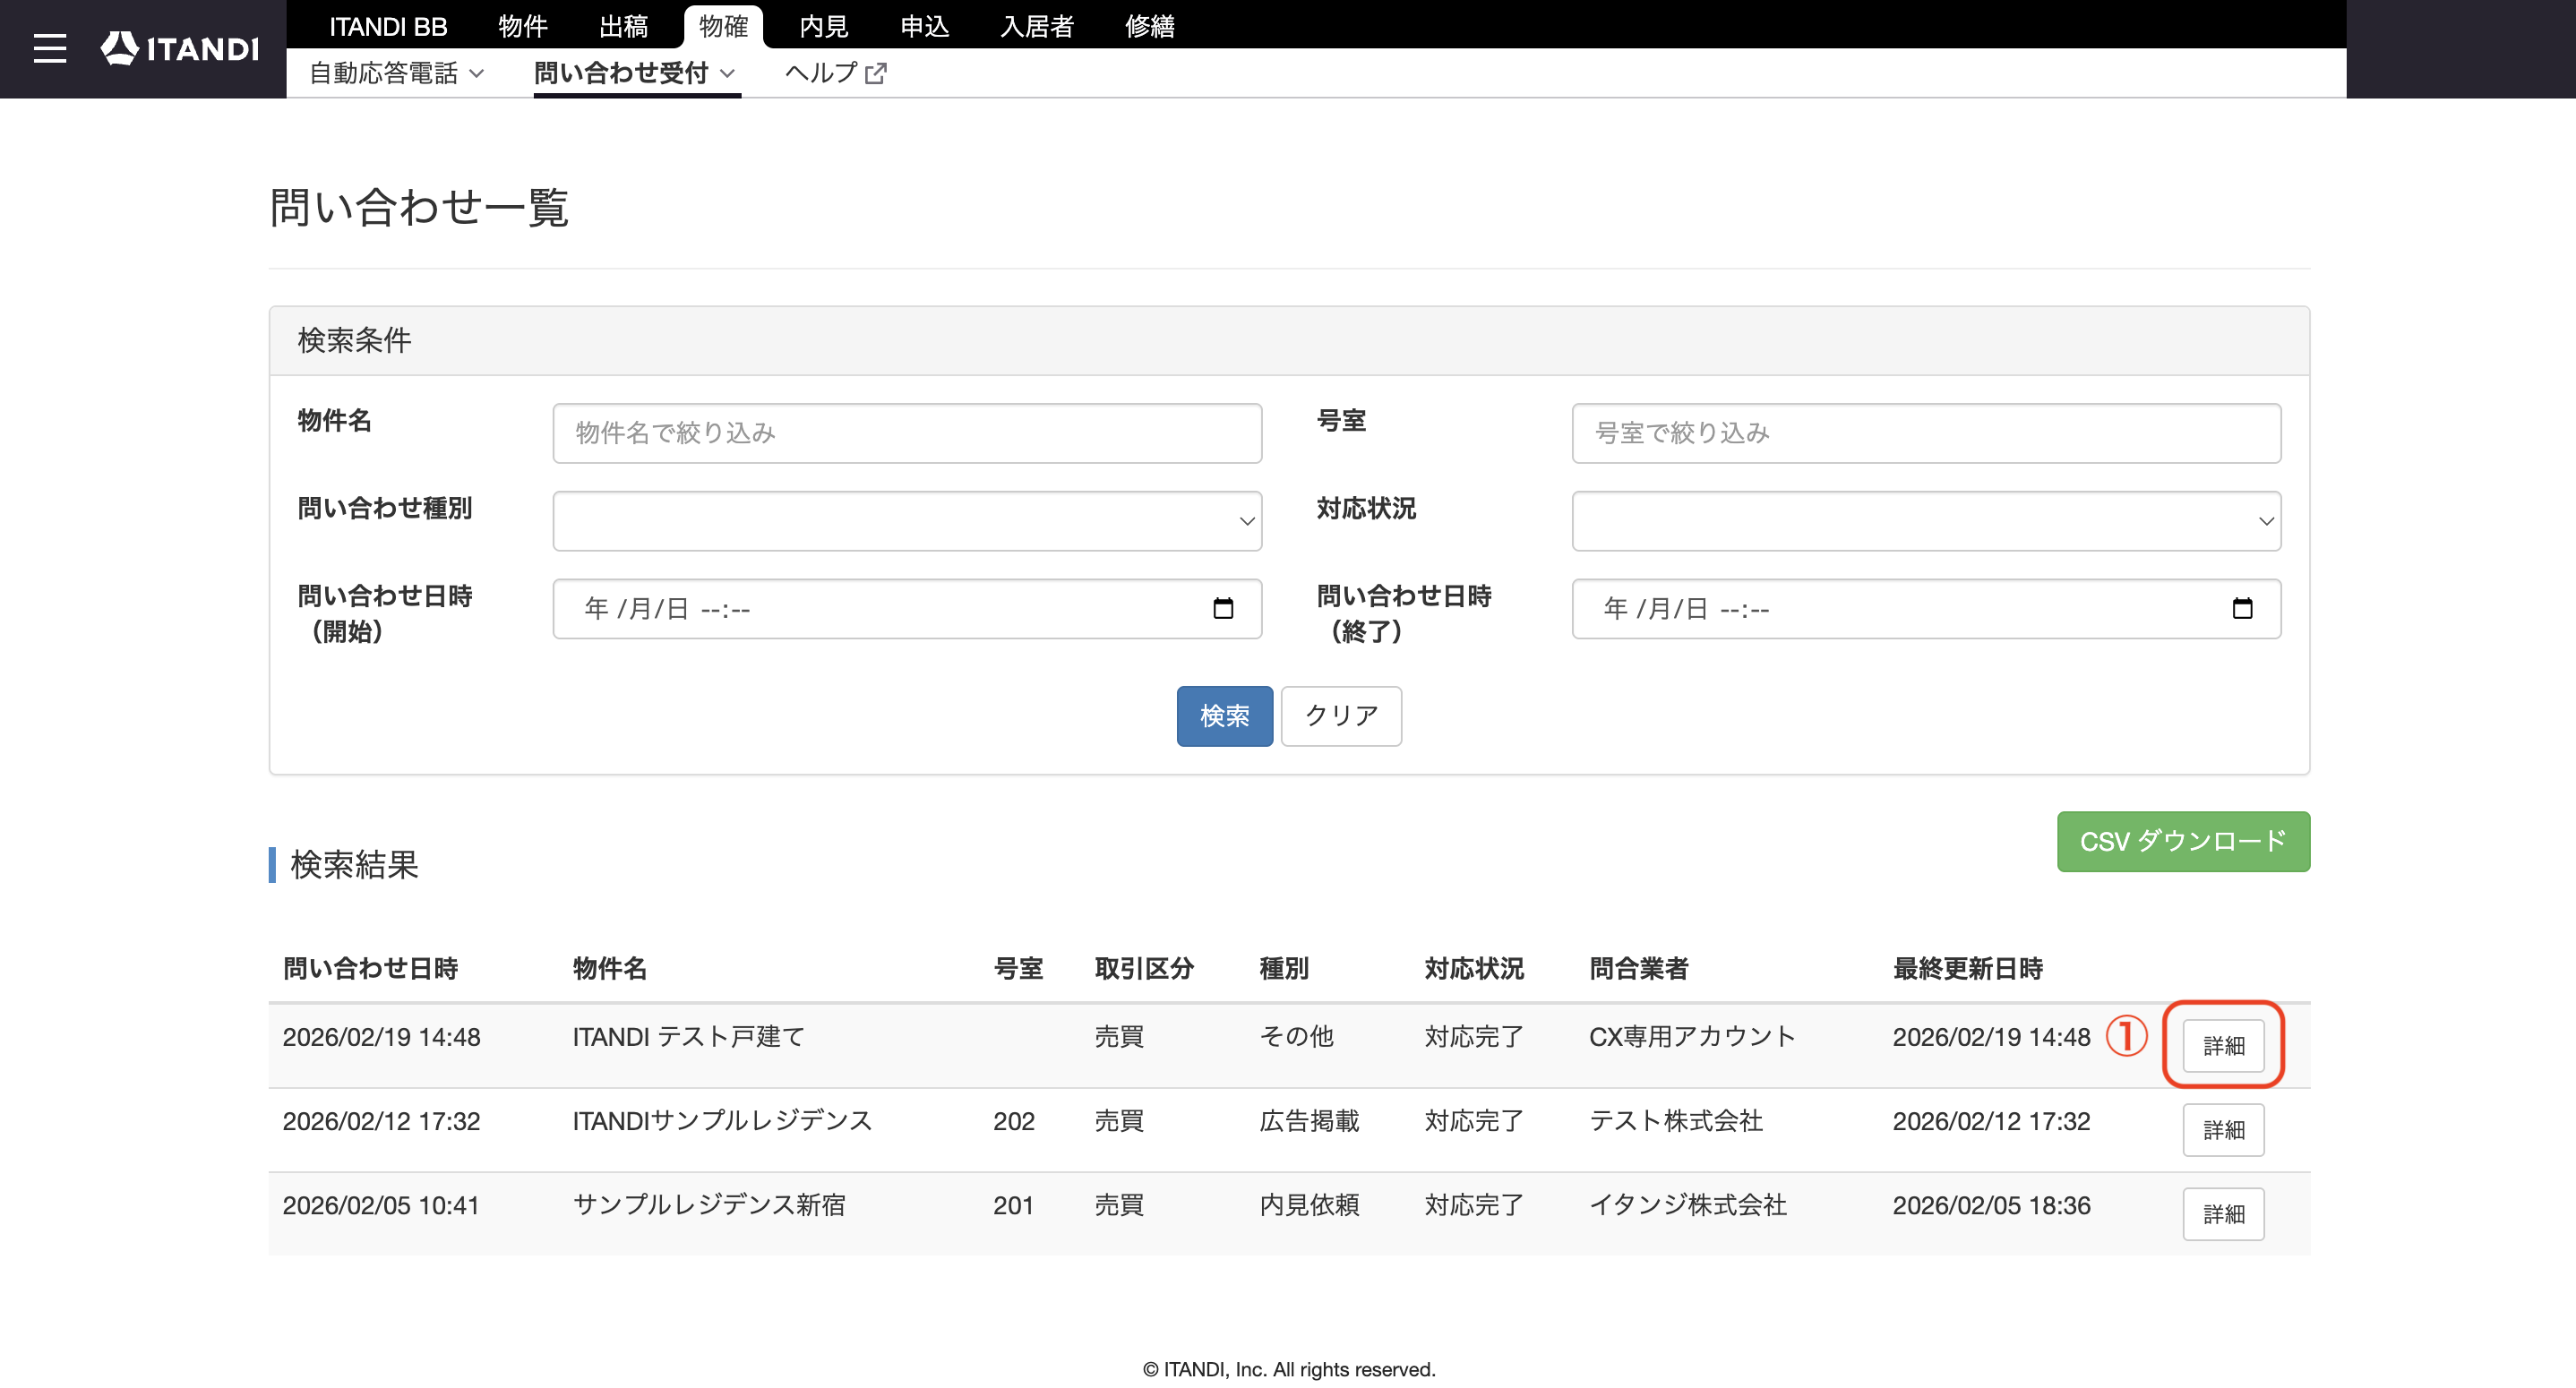2576x1388 pixels.
Task: Focus the 物件名 filter input field
Action: pyautogui.click(x=907, y=433)
